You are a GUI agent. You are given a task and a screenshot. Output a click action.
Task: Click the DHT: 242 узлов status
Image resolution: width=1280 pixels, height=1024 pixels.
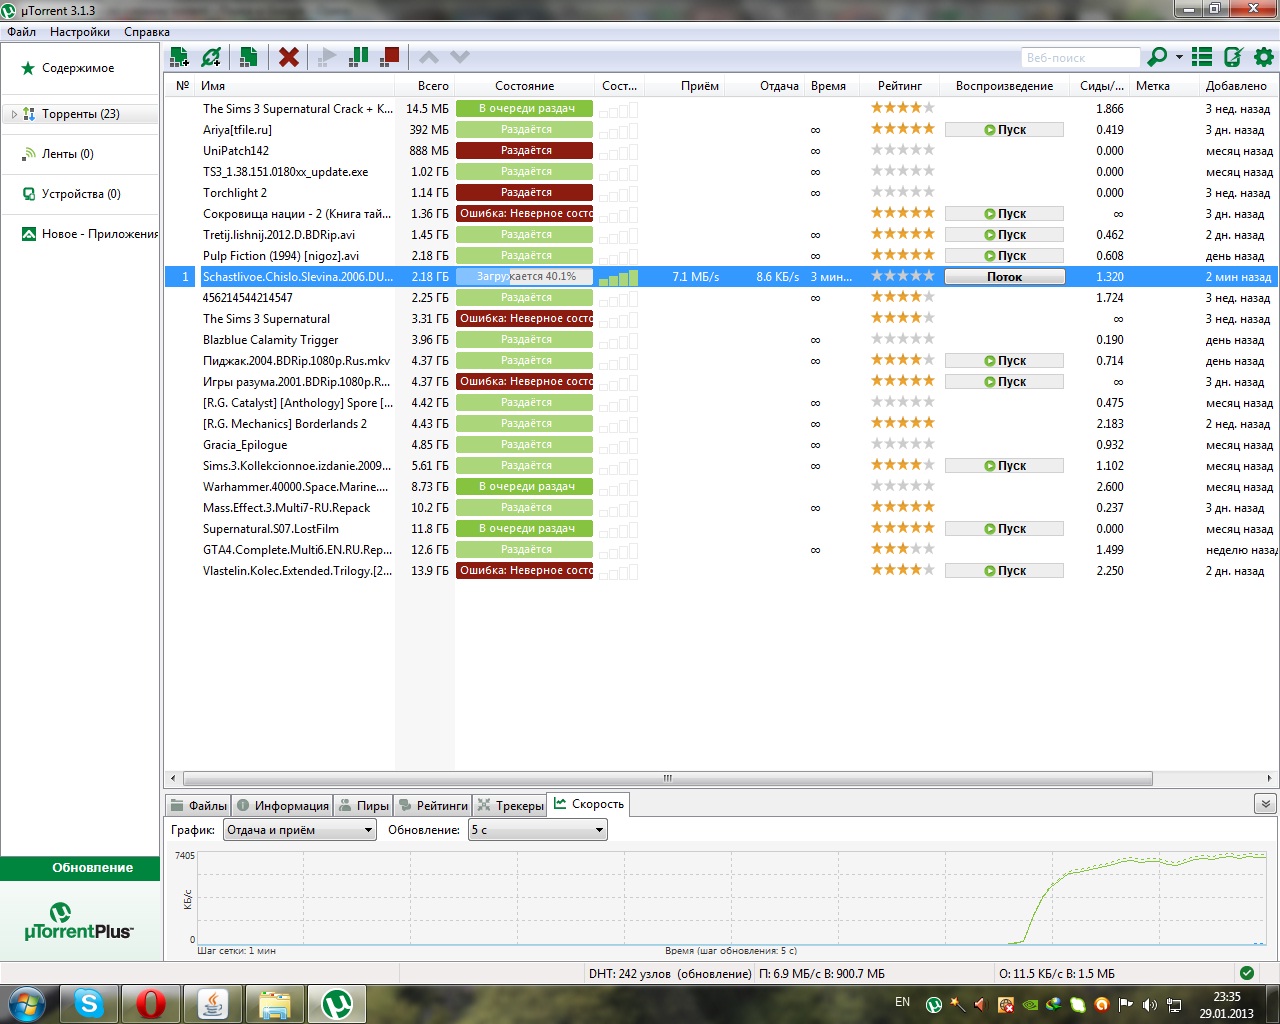coord(670,974)
